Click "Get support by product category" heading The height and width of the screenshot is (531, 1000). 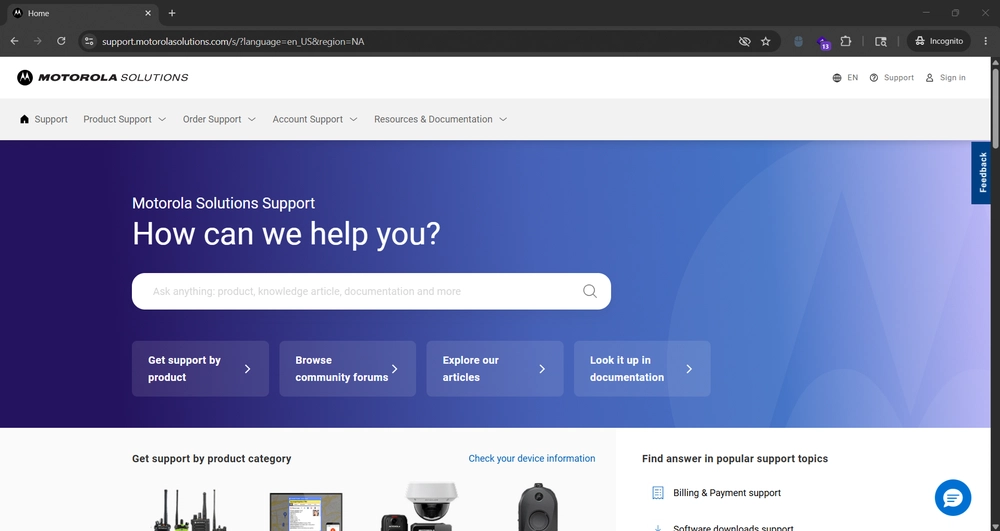212,458
